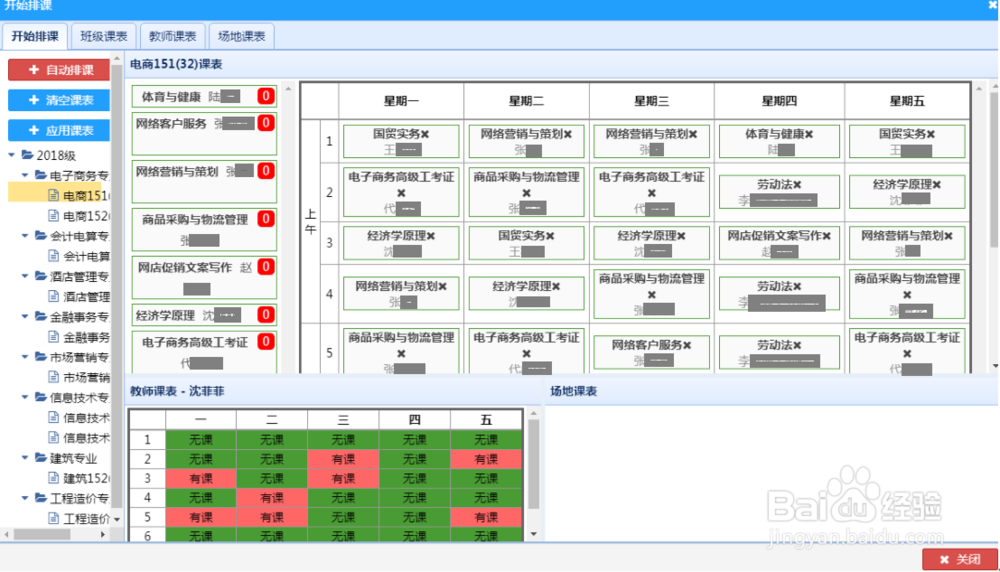Select 体育与健康 in the pending course list

click(x=204, y=97)
